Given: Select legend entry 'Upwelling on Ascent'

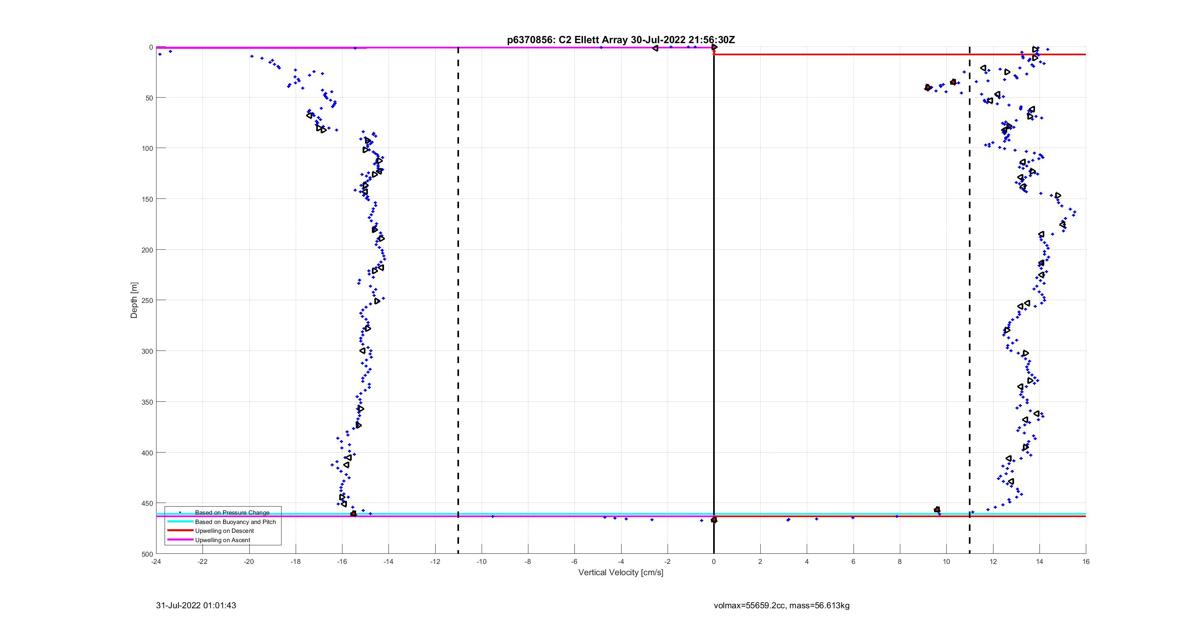Looking at the screenshot, I should [x=222, y=539].
